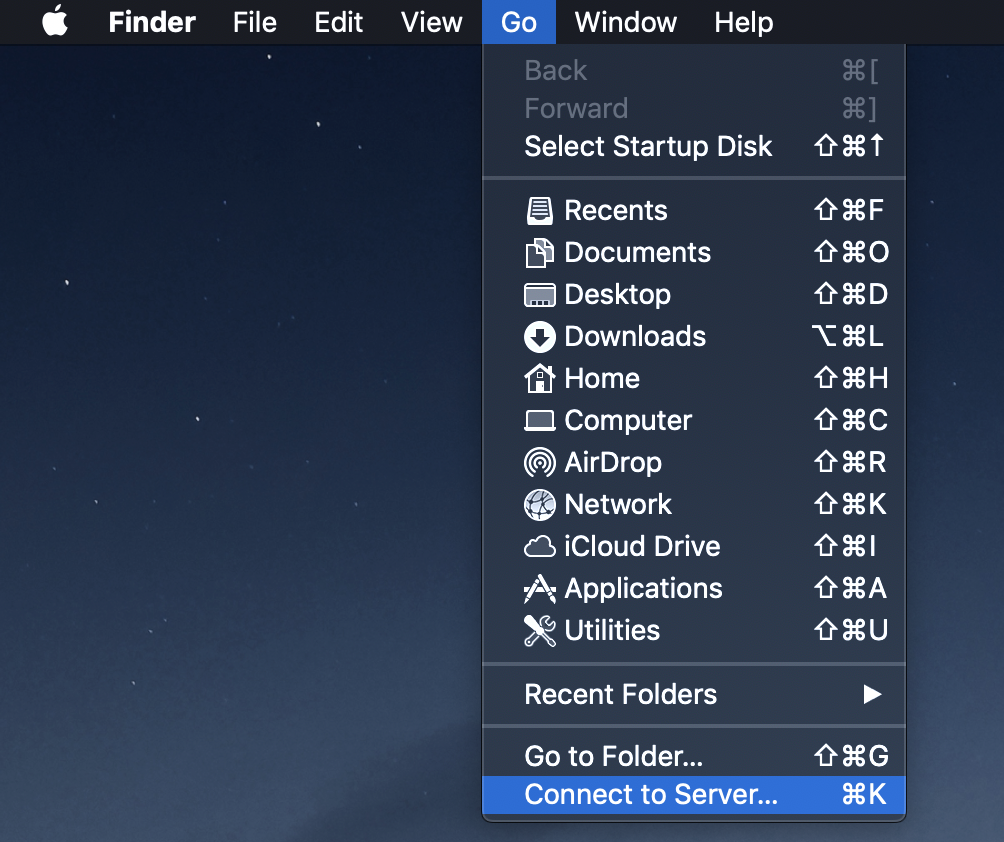Pick Downloads label in Go menu
The height and width of the screenshot is (842, 1004).
click(635, 337)
